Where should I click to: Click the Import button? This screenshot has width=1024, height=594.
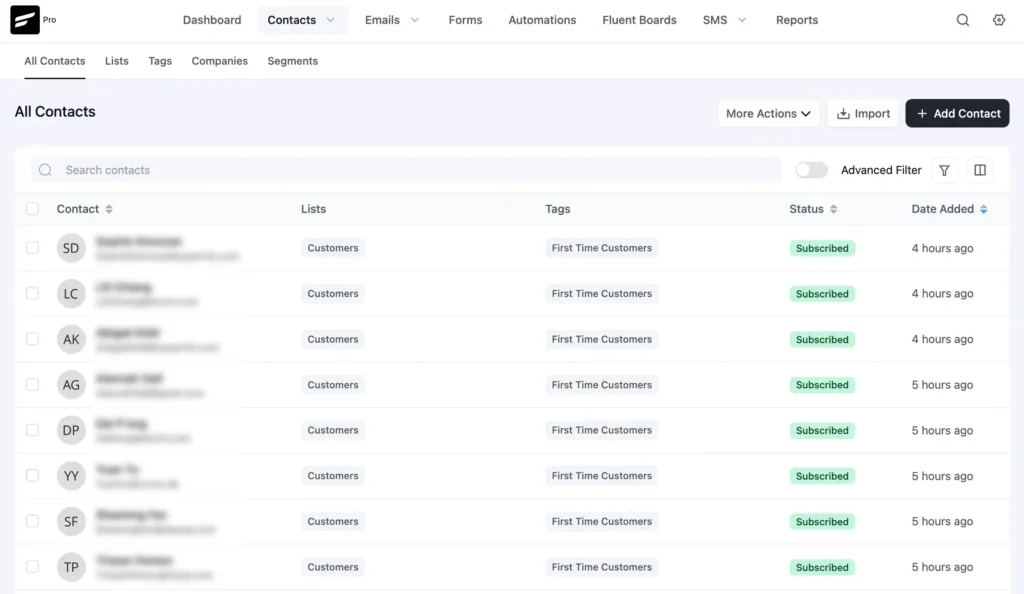point(862,113)
